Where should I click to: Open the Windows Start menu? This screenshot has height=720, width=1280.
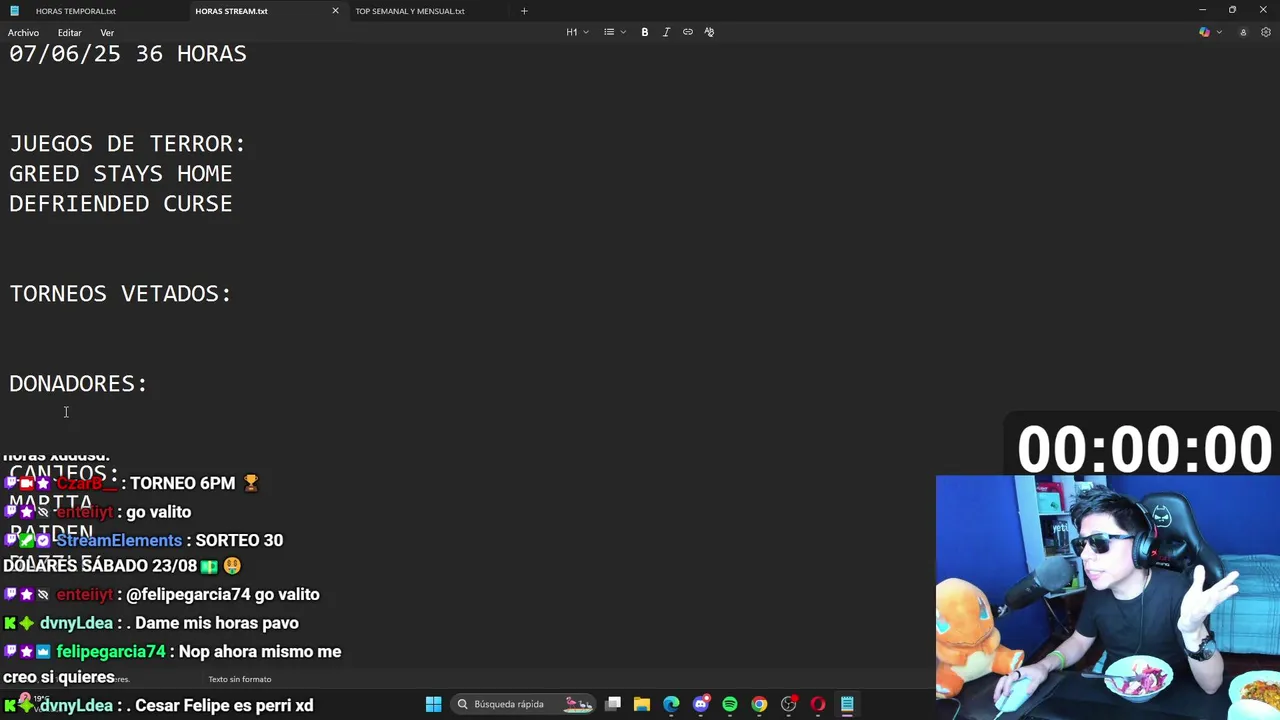(x=433, y=704)
